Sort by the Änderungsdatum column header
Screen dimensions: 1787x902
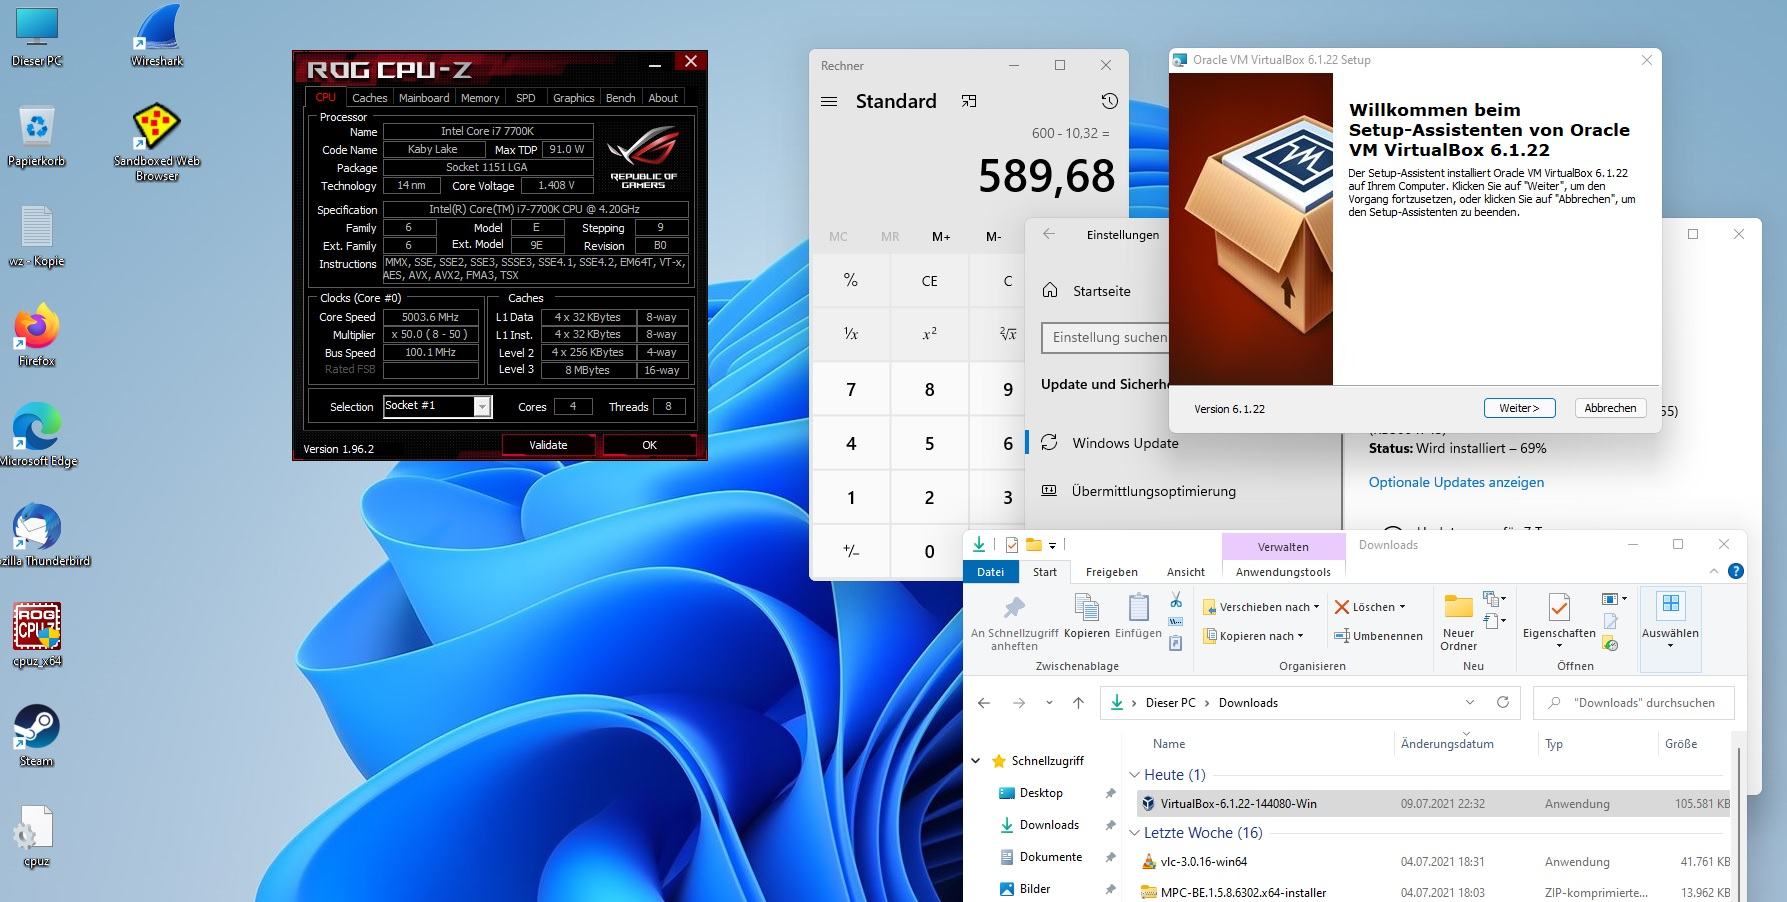pyautogui.click(x=1447, y=744)
